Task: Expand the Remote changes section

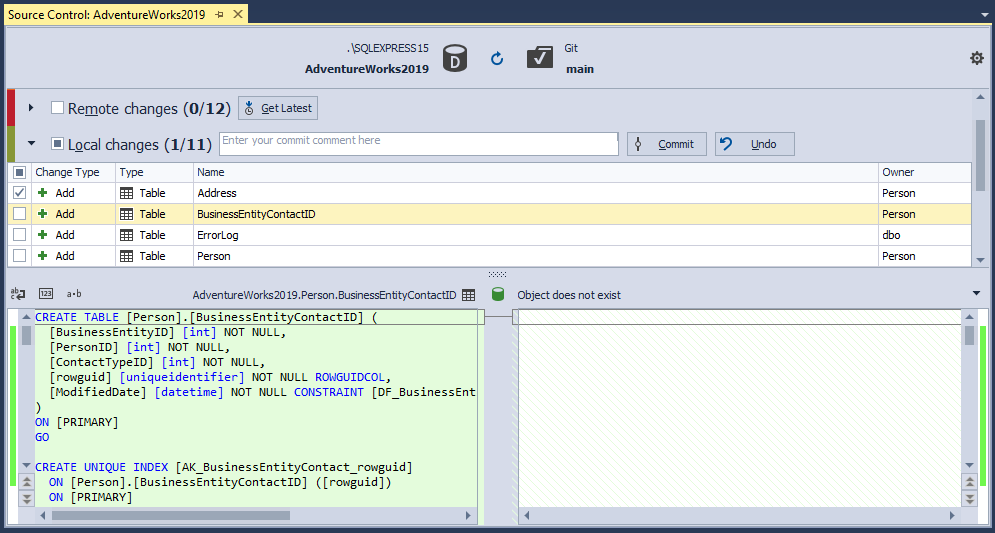Action: tap(31, 108)
